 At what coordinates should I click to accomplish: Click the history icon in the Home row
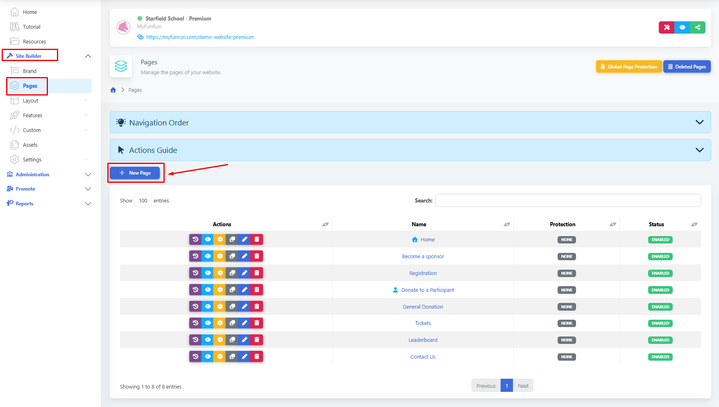tap(195, 240)
